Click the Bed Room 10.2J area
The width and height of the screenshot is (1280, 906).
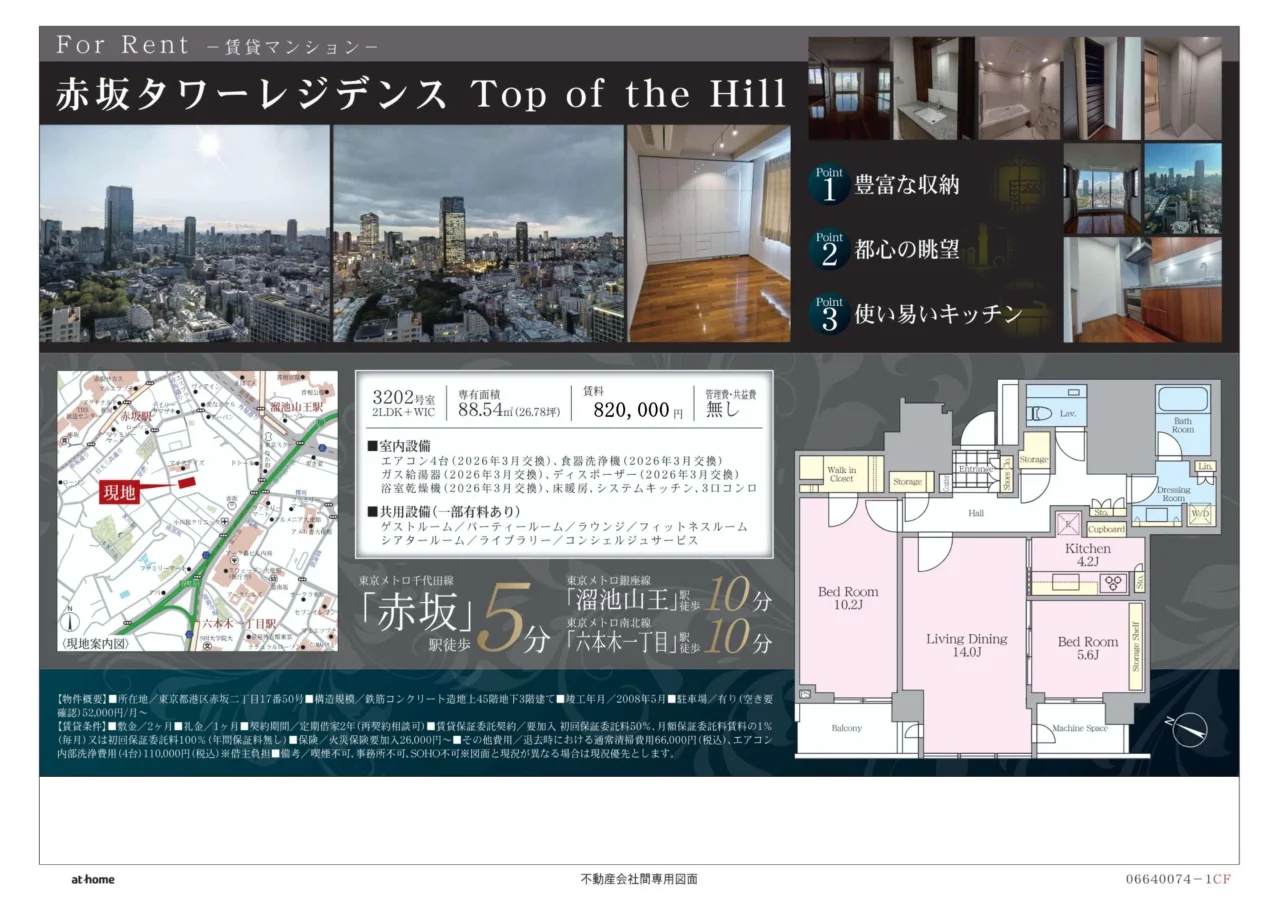pyautogui.click(x=848, y=597)
